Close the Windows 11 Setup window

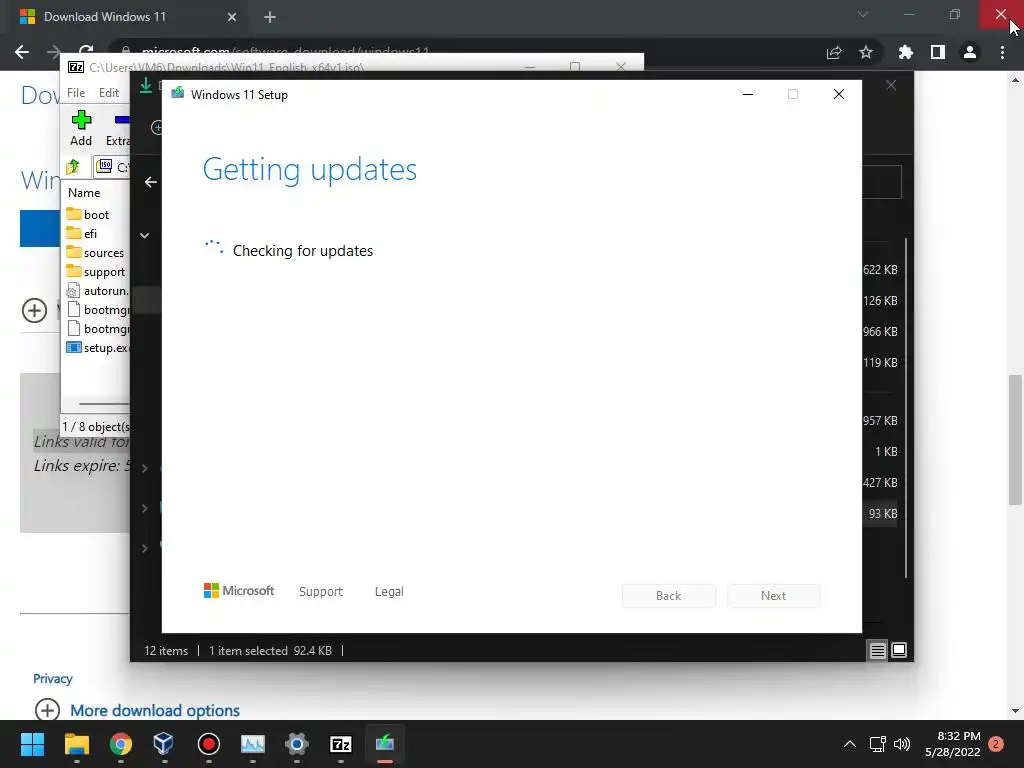(839, 95)
